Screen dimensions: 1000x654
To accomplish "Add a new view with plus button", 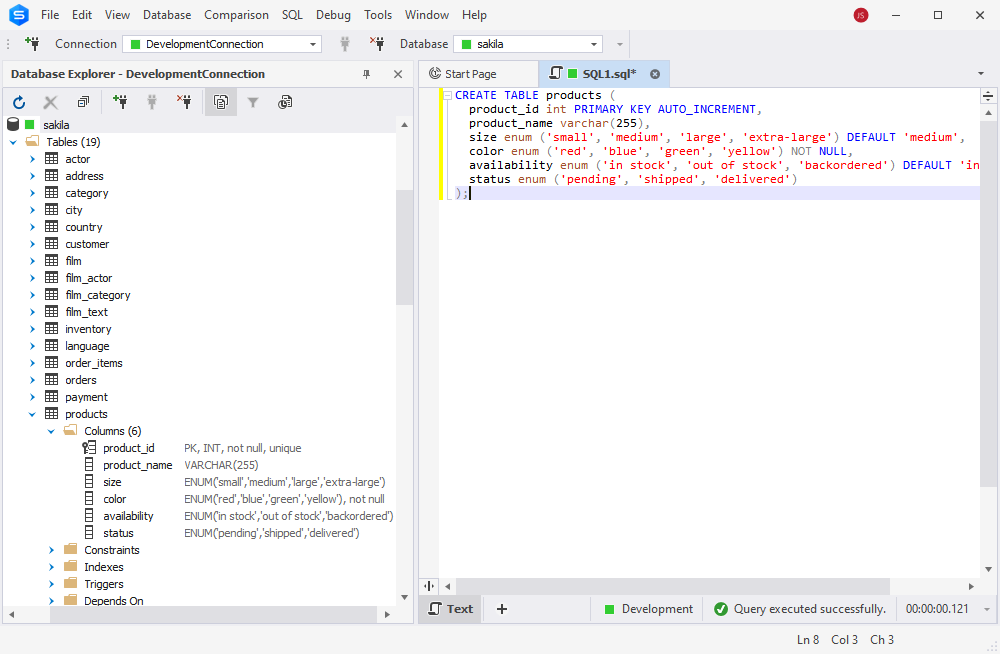I will [x=502, y=609].
